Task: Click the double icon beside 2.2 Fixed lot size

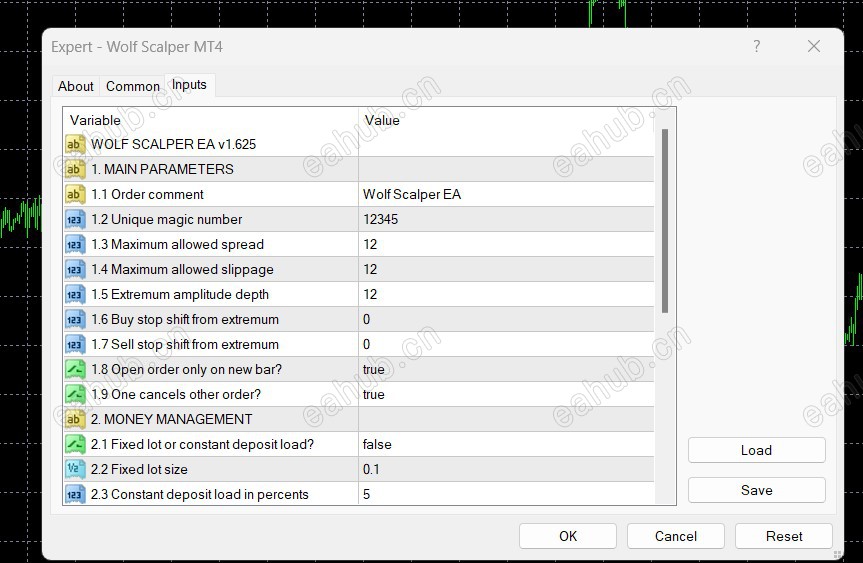Action: click(75, 469)
